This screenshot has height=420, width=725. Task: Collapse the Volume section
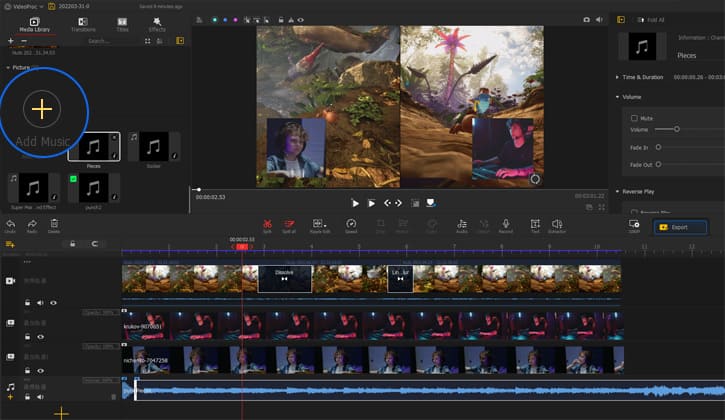pyautogui.click(x=618, y=97)
